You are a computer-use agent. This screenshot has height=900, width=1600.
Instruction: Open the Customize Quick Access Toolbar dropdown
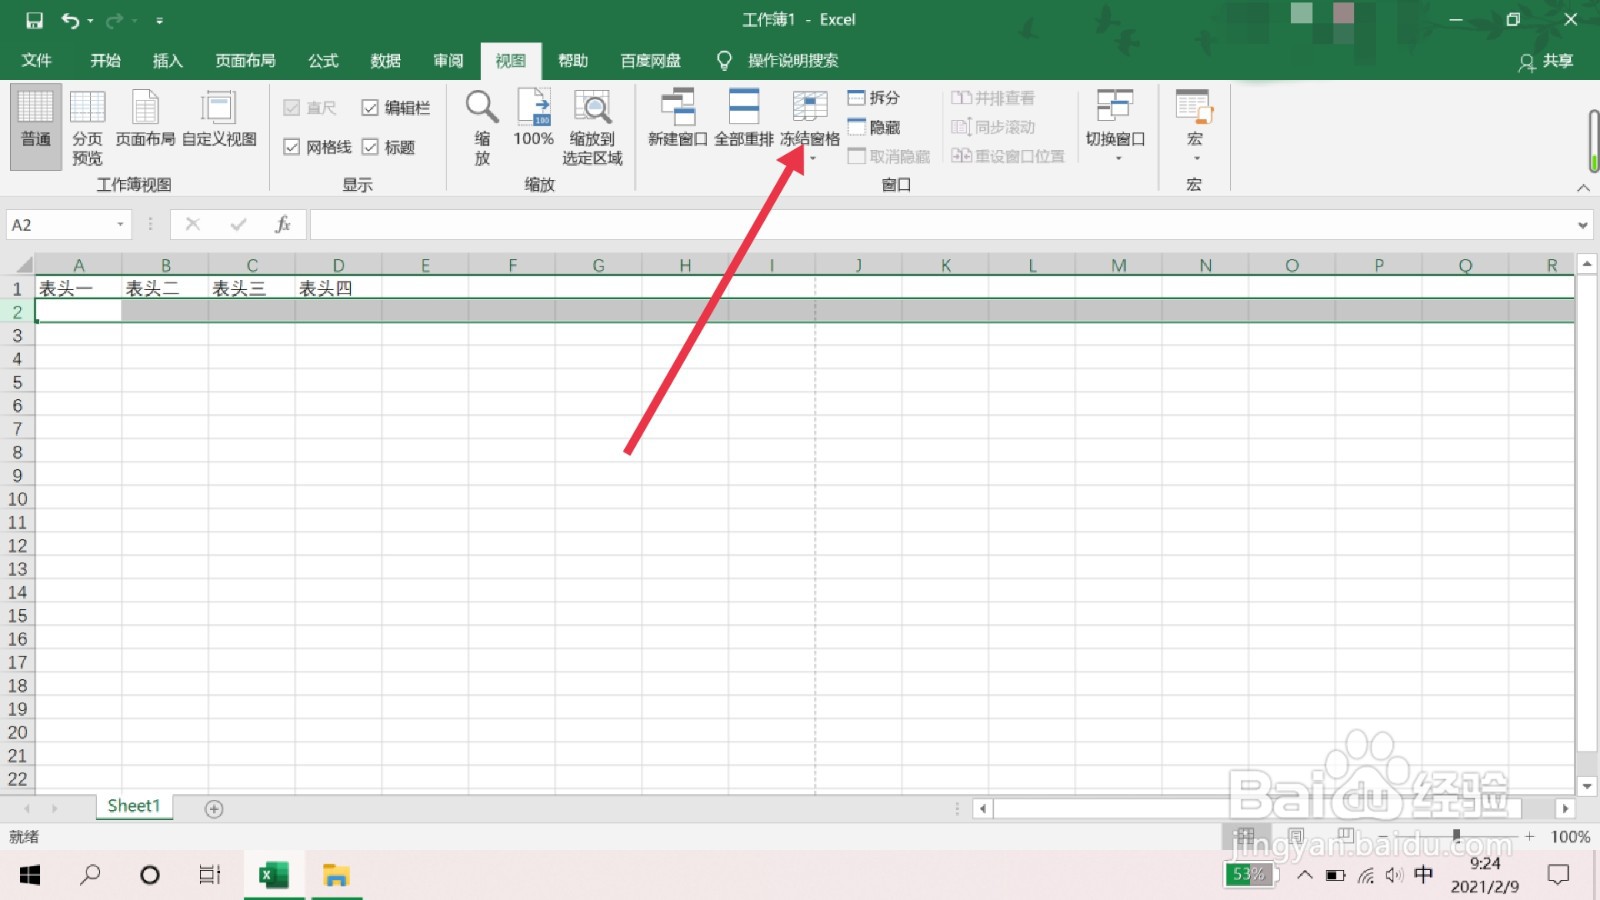coord(159,20)
